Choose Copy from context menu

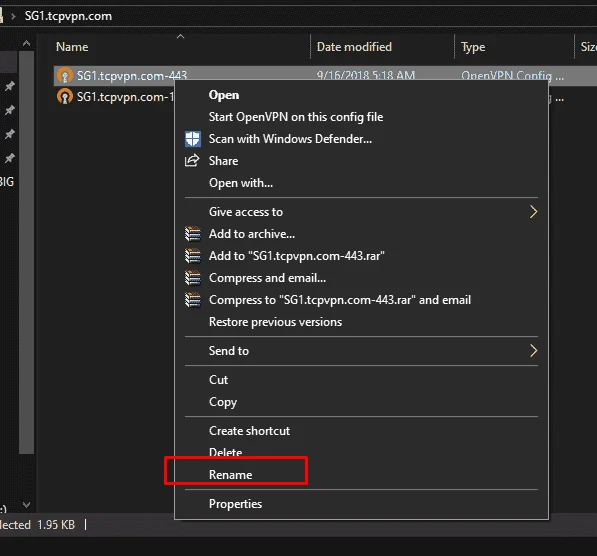pos(361,402)
